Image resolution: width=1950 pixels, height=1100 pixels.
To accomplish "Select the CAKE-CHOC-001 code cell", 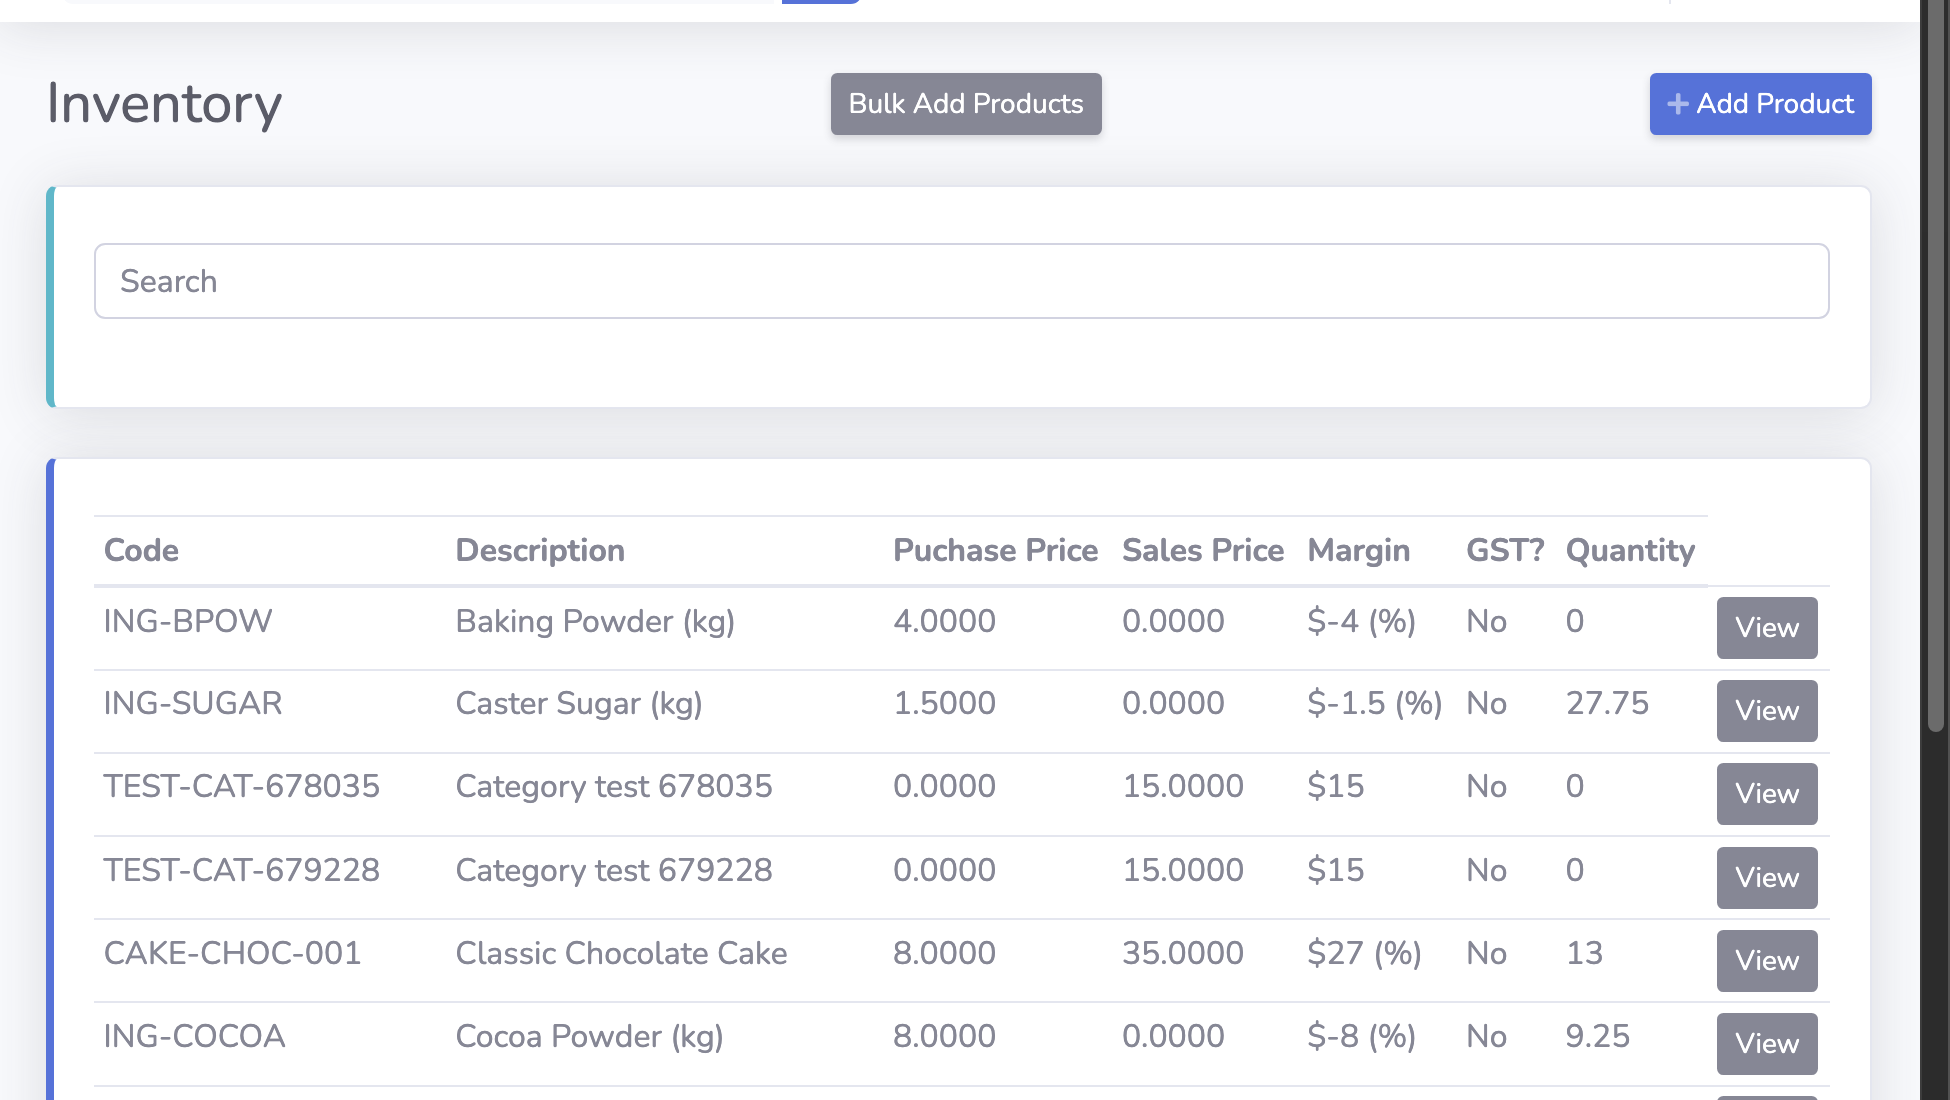I will point(232,953).
